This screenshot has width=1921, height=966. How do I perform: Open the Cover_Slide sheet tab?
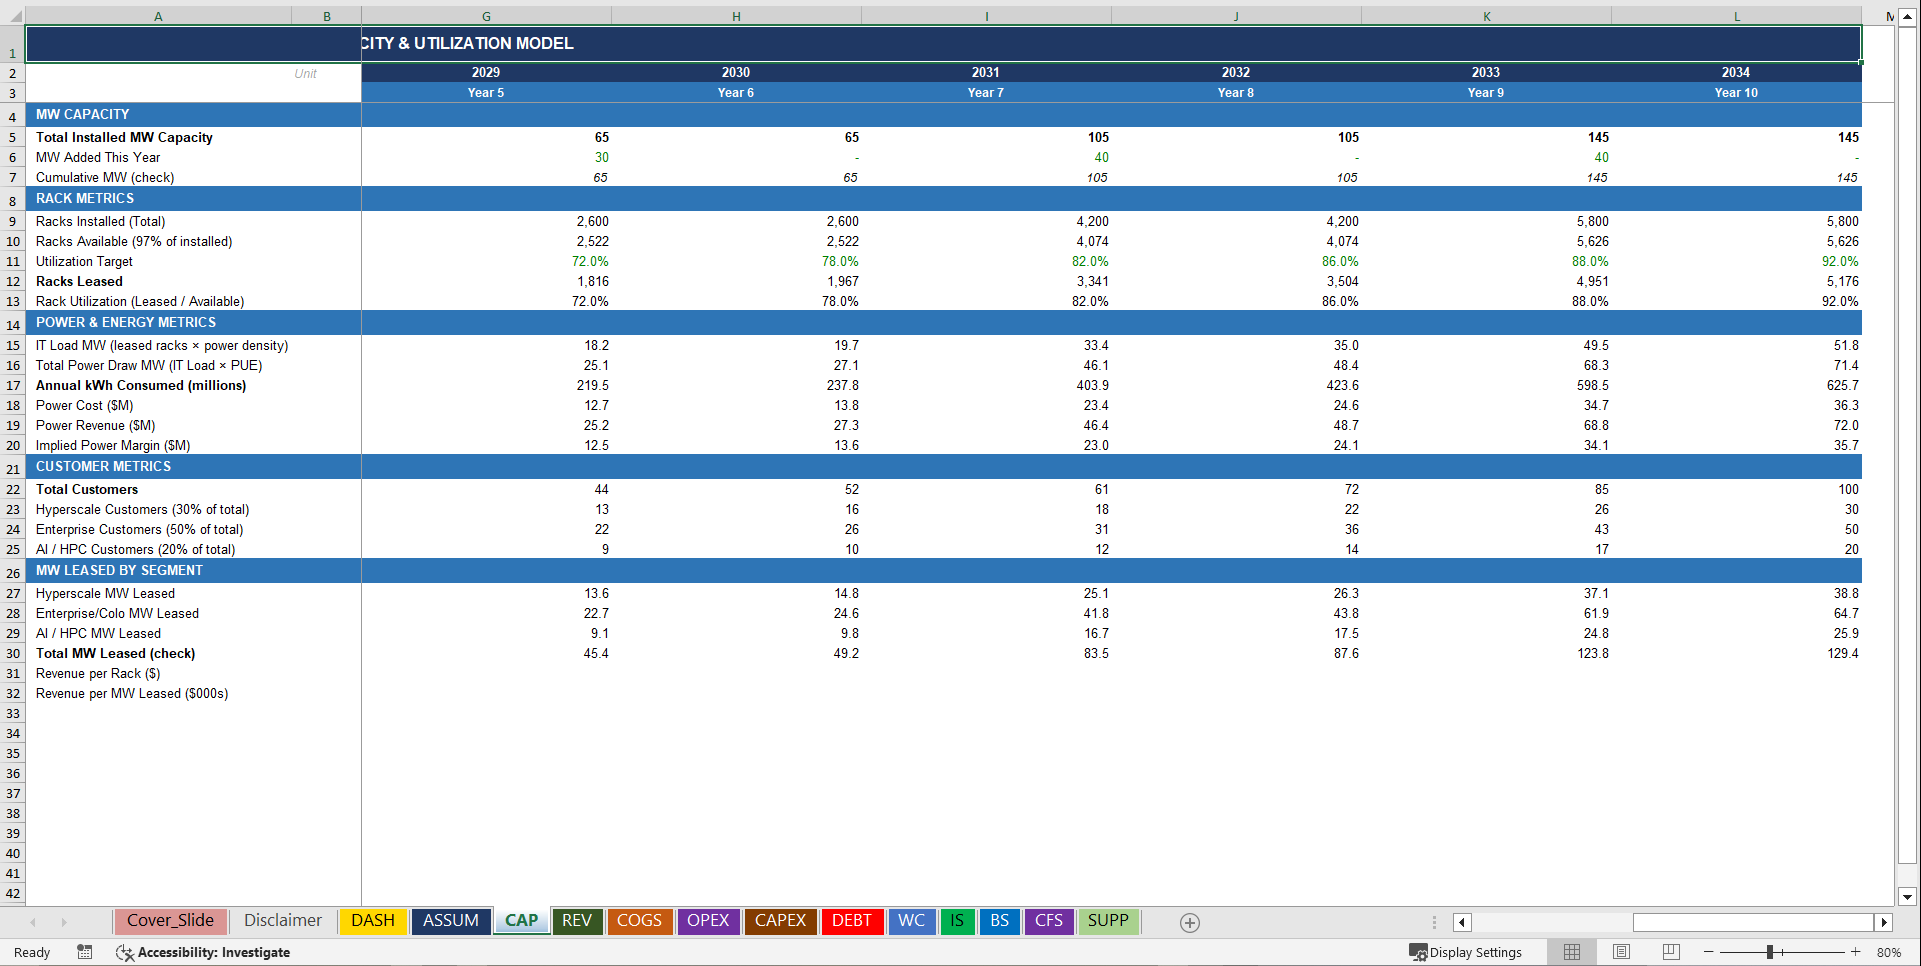click(x=170, y=921)
